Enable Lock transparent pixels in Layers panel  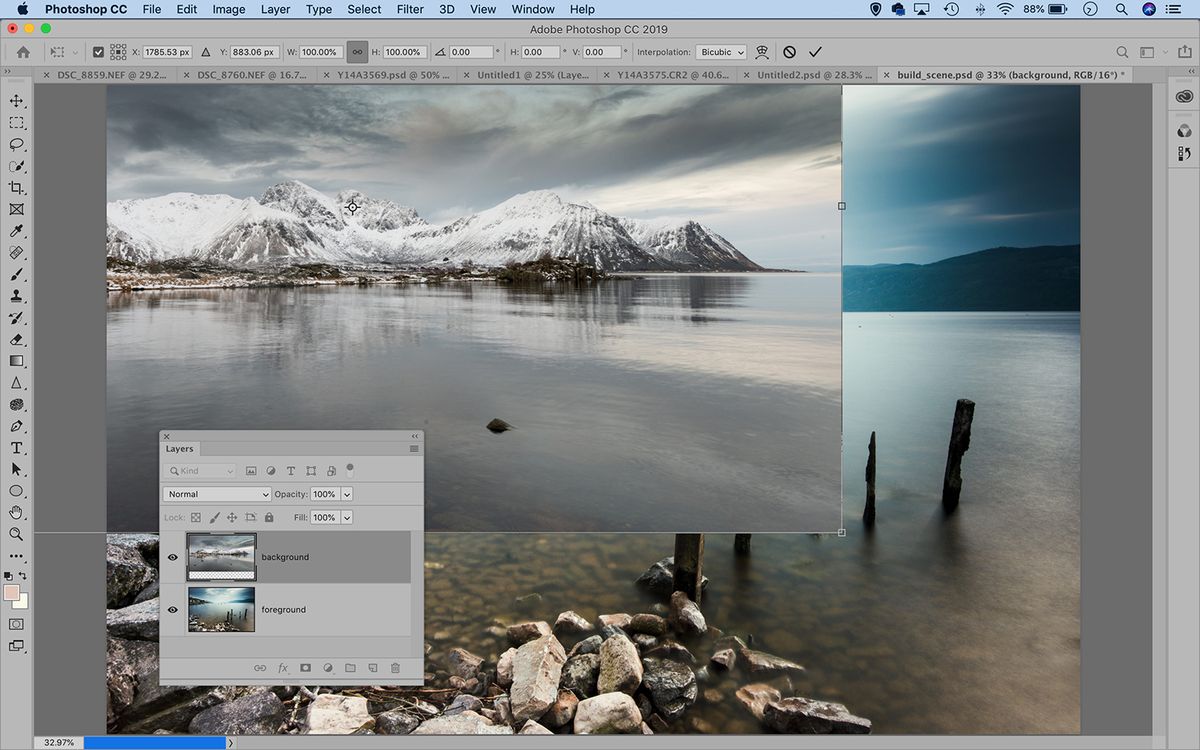coord(195,517)
